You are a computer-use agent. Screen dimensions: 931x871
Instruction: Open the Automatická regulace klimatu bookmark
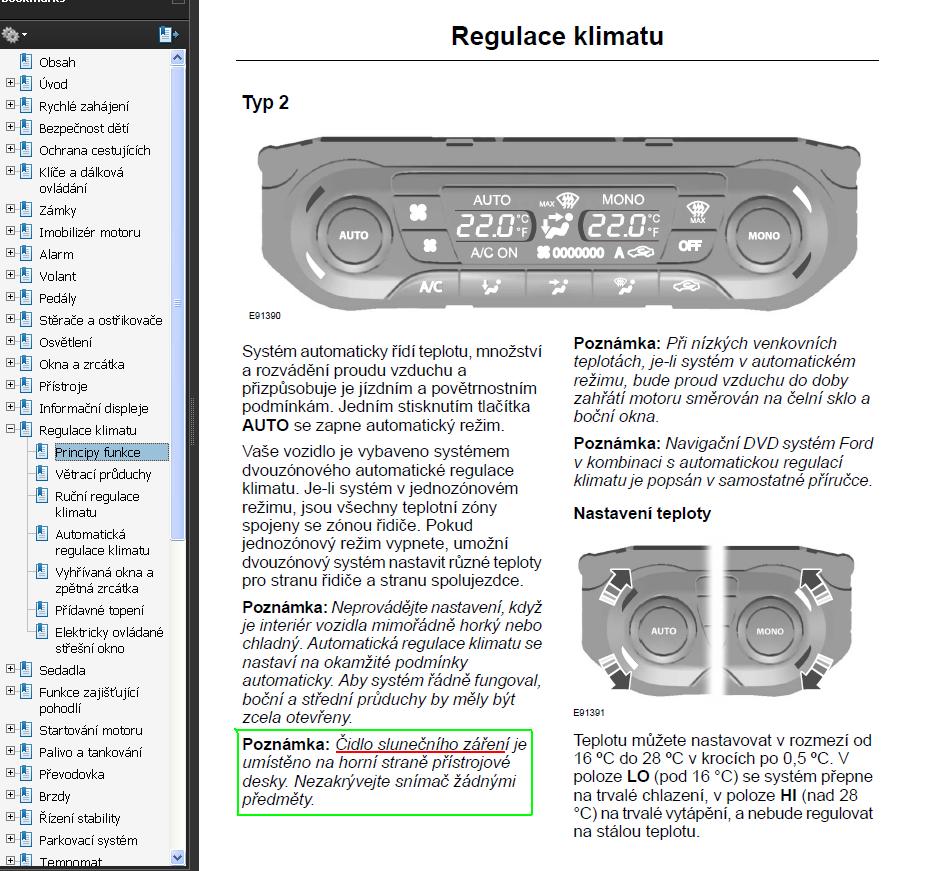(102, 542)
